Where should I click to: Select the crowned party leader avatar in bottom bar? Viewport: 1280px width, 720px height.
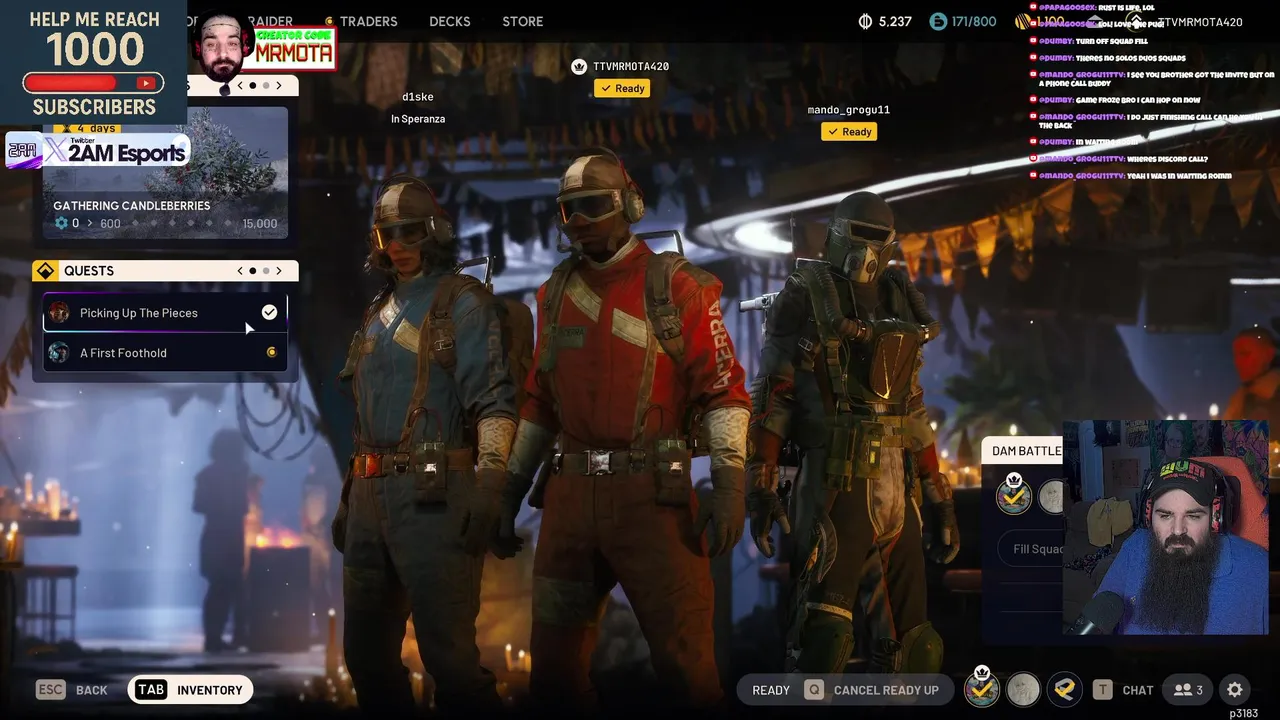tap(982, 688)
